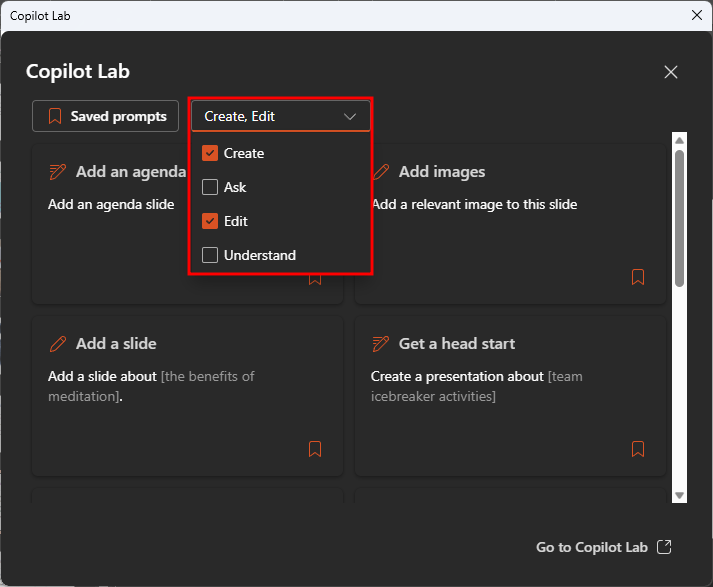
Task: Check the Understand filter checkbox
Action: pyautogui.click(x=210, y=255)
